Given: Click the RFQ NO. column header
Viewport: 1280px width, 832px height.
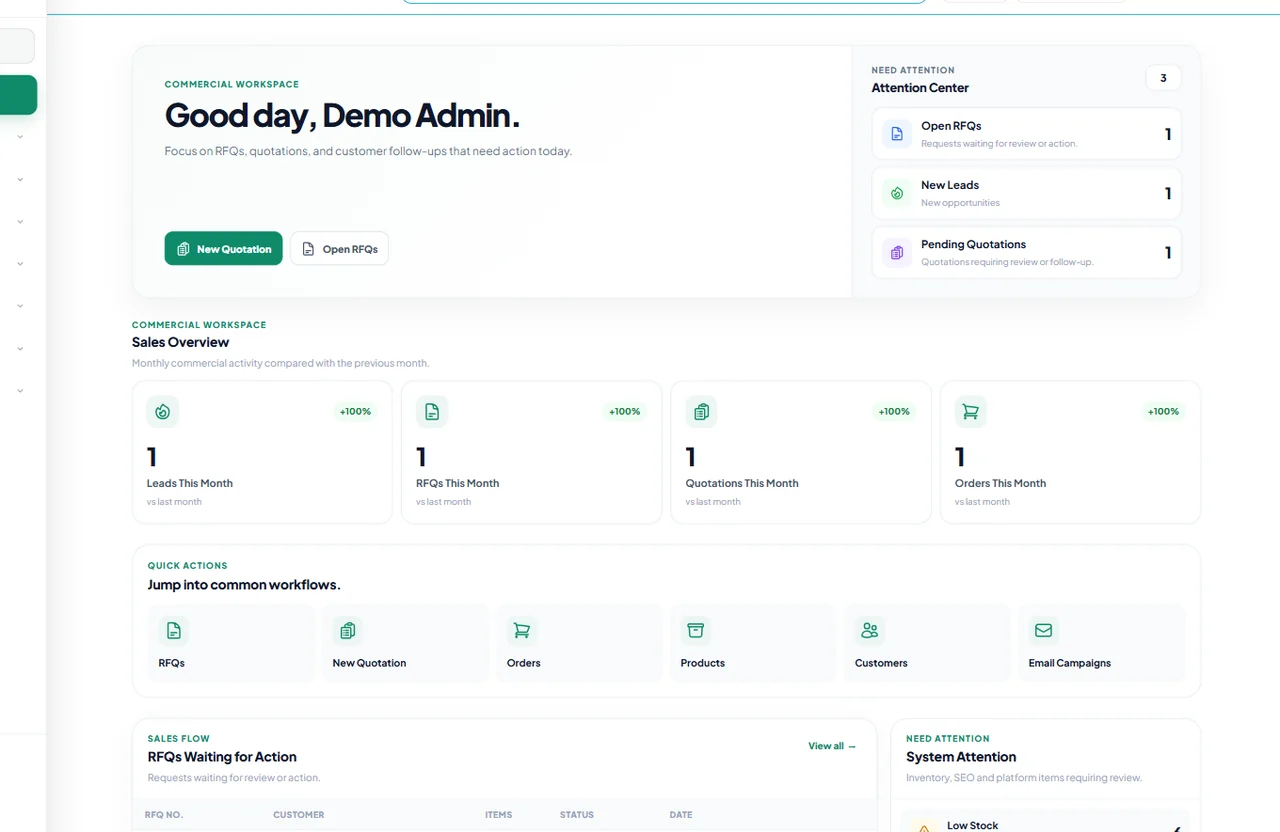Looking at the screenshot, I should pyautogui.click(x=164, y=815).
